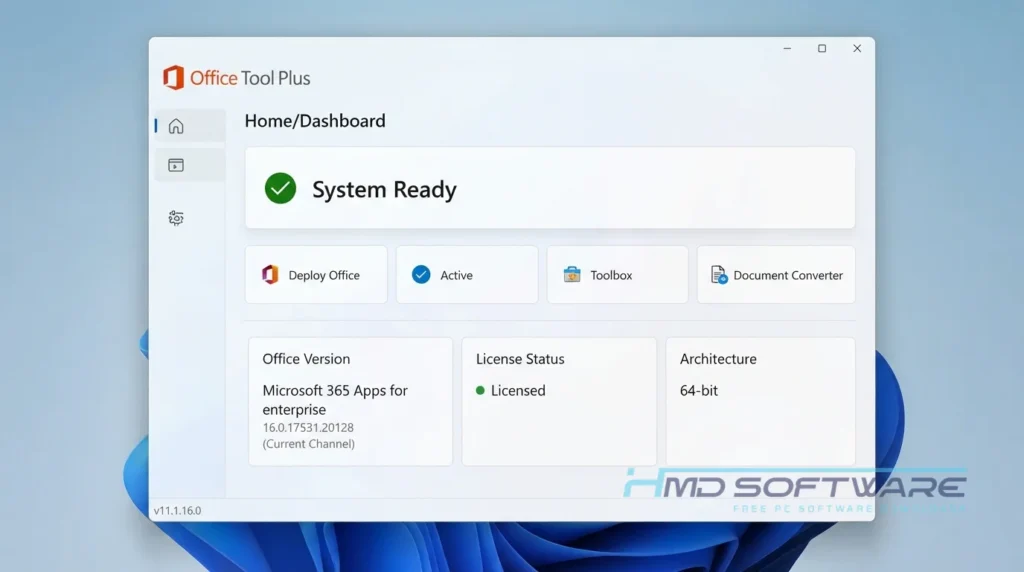Viewport: 1024px width, 572px height.
Task: Select the License Status label
Action: (x=520, y=358)
